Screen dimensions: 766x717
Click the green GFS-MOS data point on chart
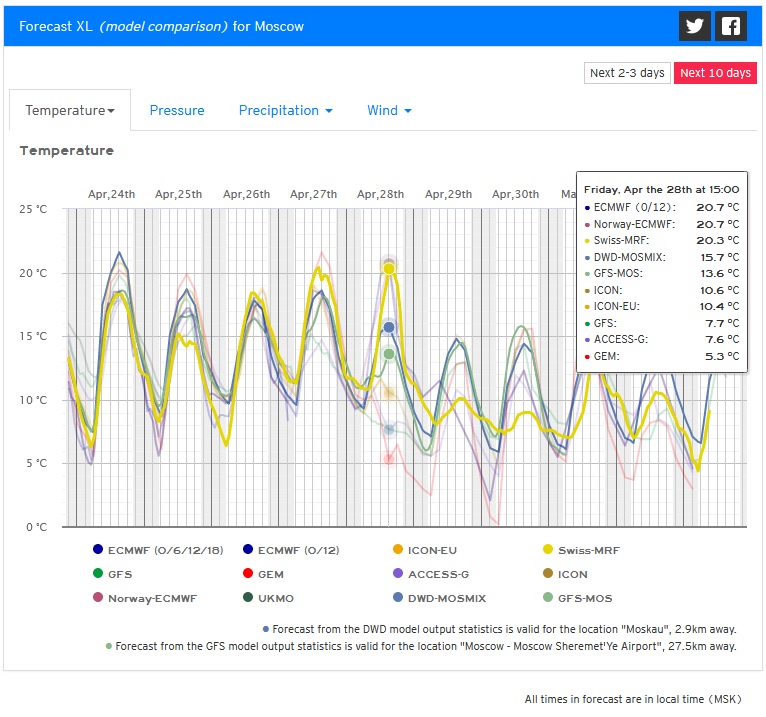pyautogui.click(x=389, y=354)
